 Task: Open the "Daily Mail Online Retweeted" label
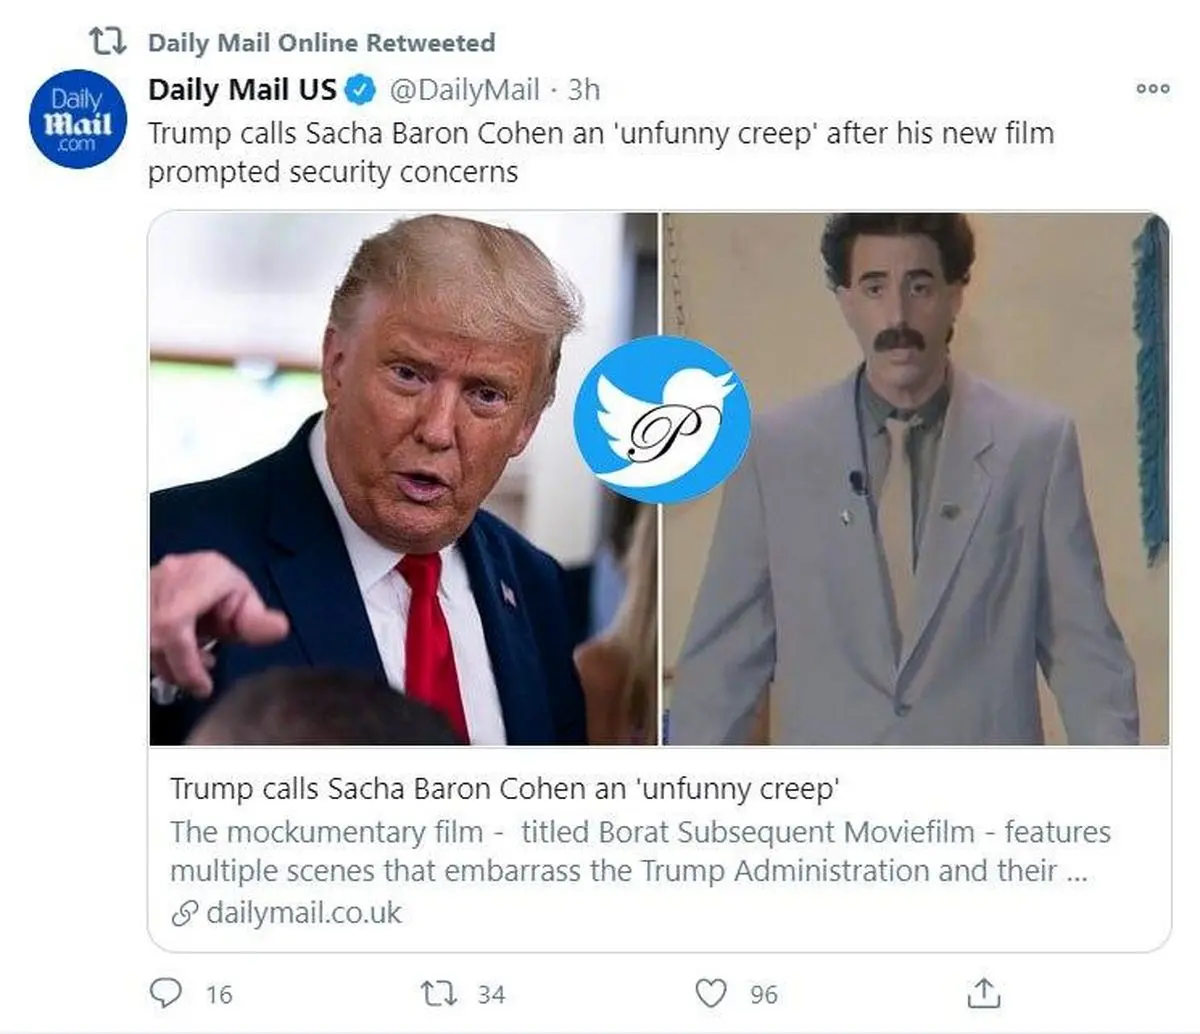321,43
